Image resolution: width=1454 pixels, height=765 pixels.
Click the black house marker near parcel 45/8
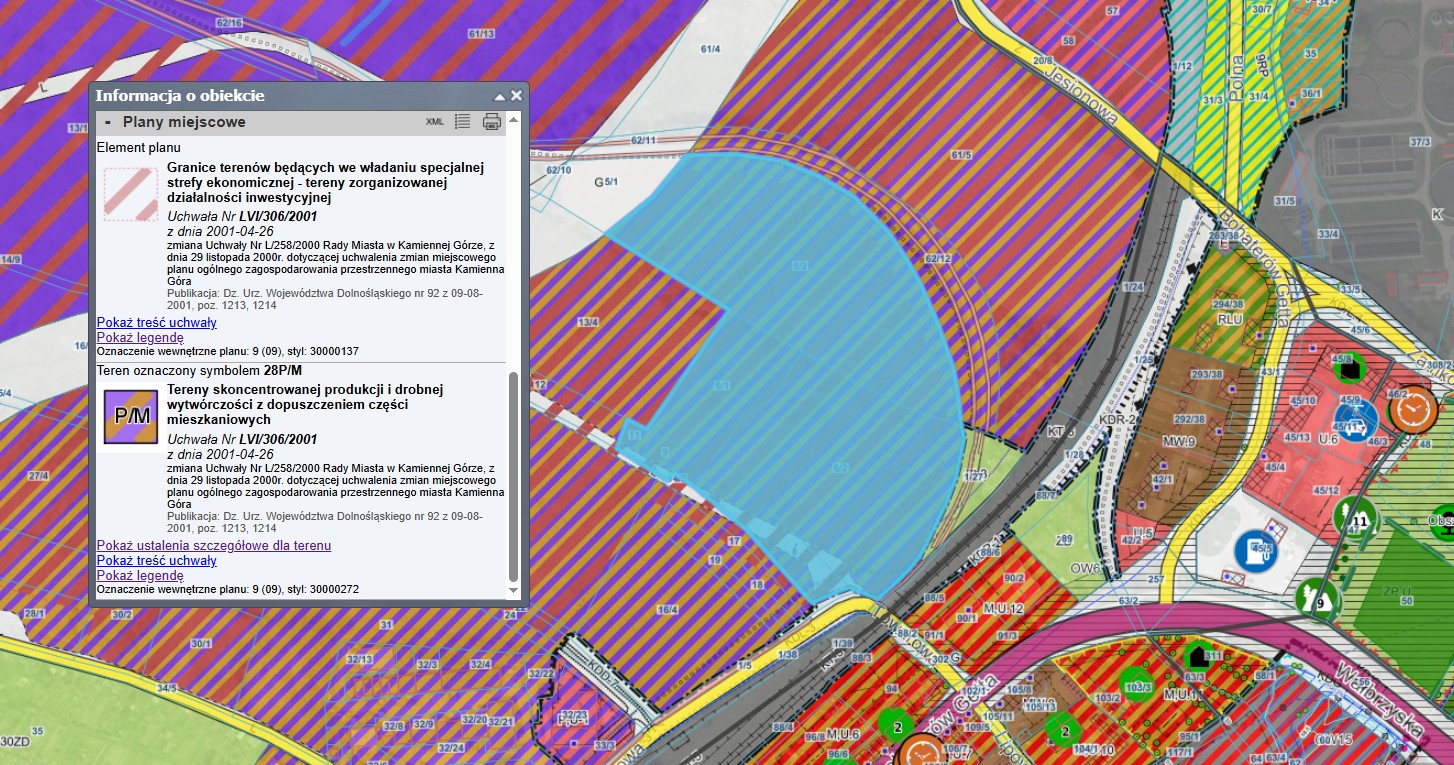(1351, 369)
